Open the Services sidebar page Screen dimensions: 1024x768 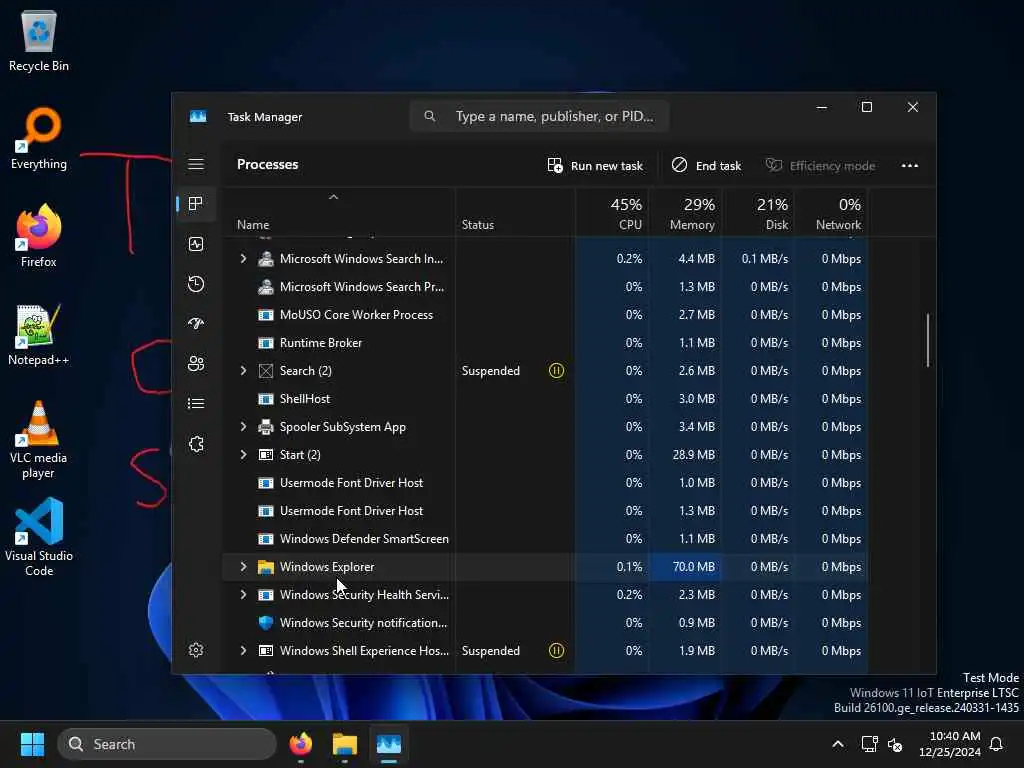pos(196,444)
